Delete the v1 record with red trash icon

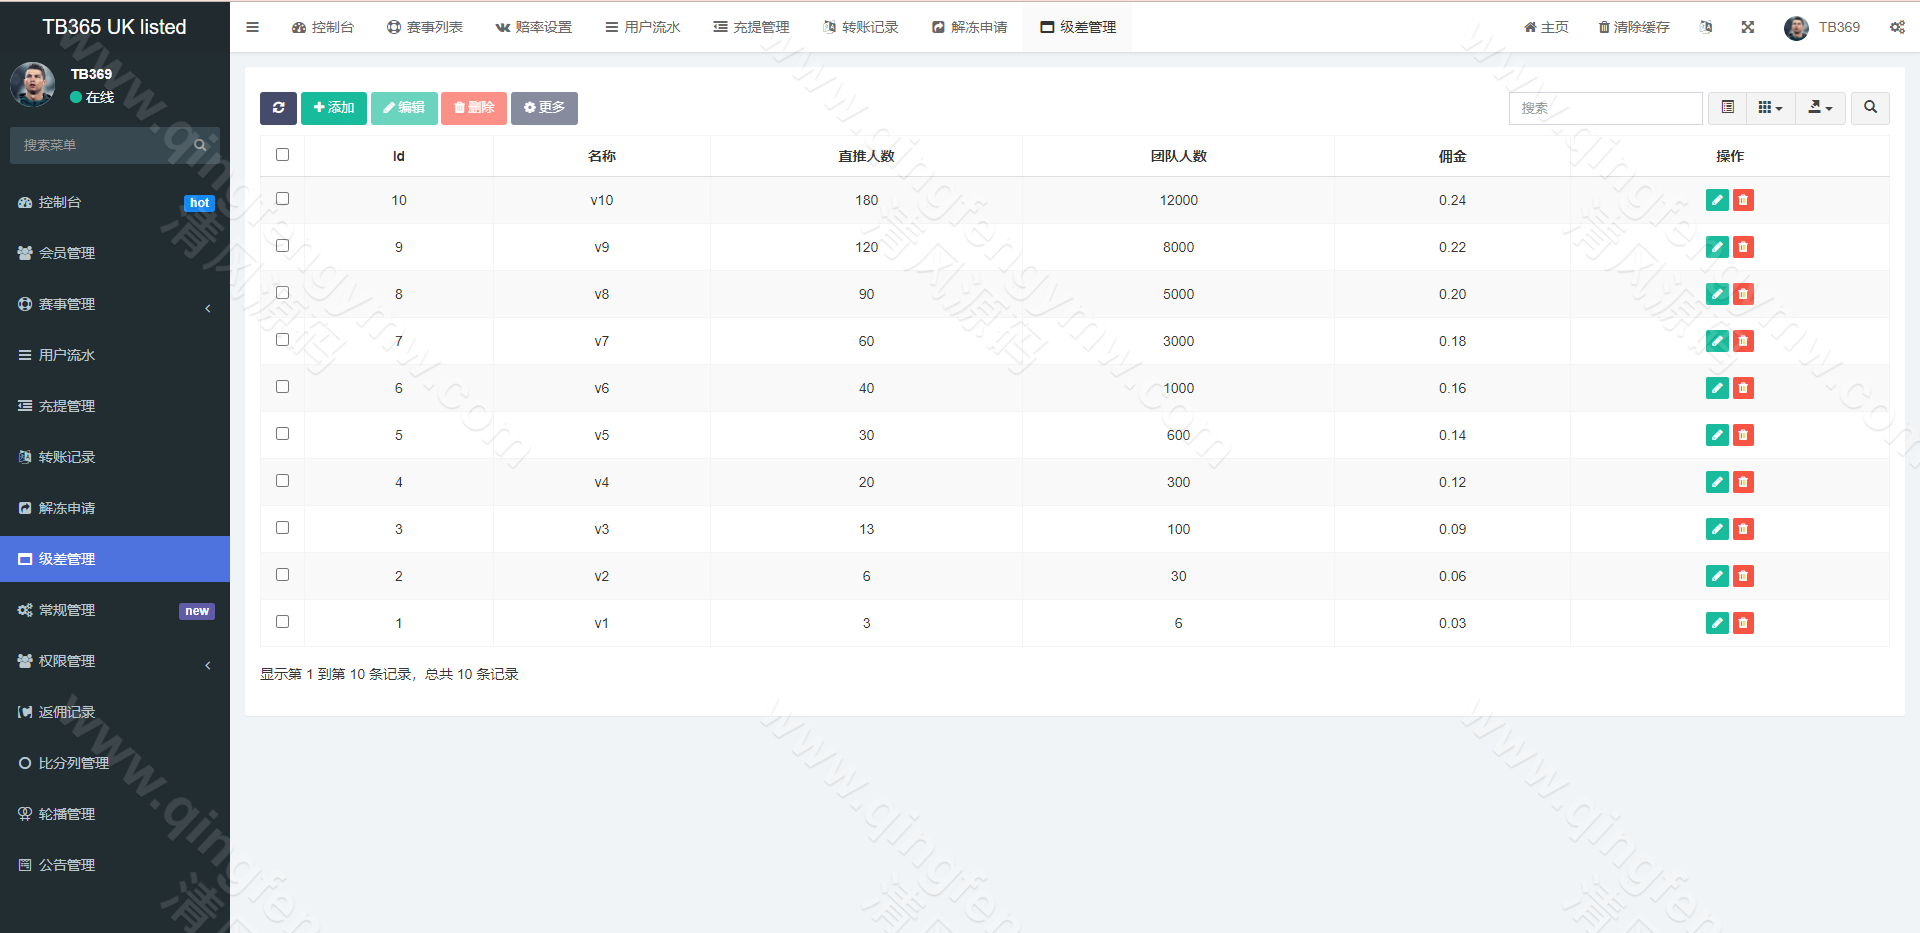(x=1743, y=622)
